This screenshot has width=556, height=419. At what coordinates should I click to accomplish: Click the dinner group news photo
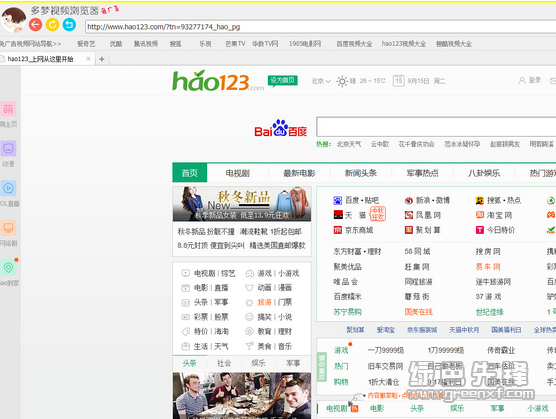click(242, 395)
